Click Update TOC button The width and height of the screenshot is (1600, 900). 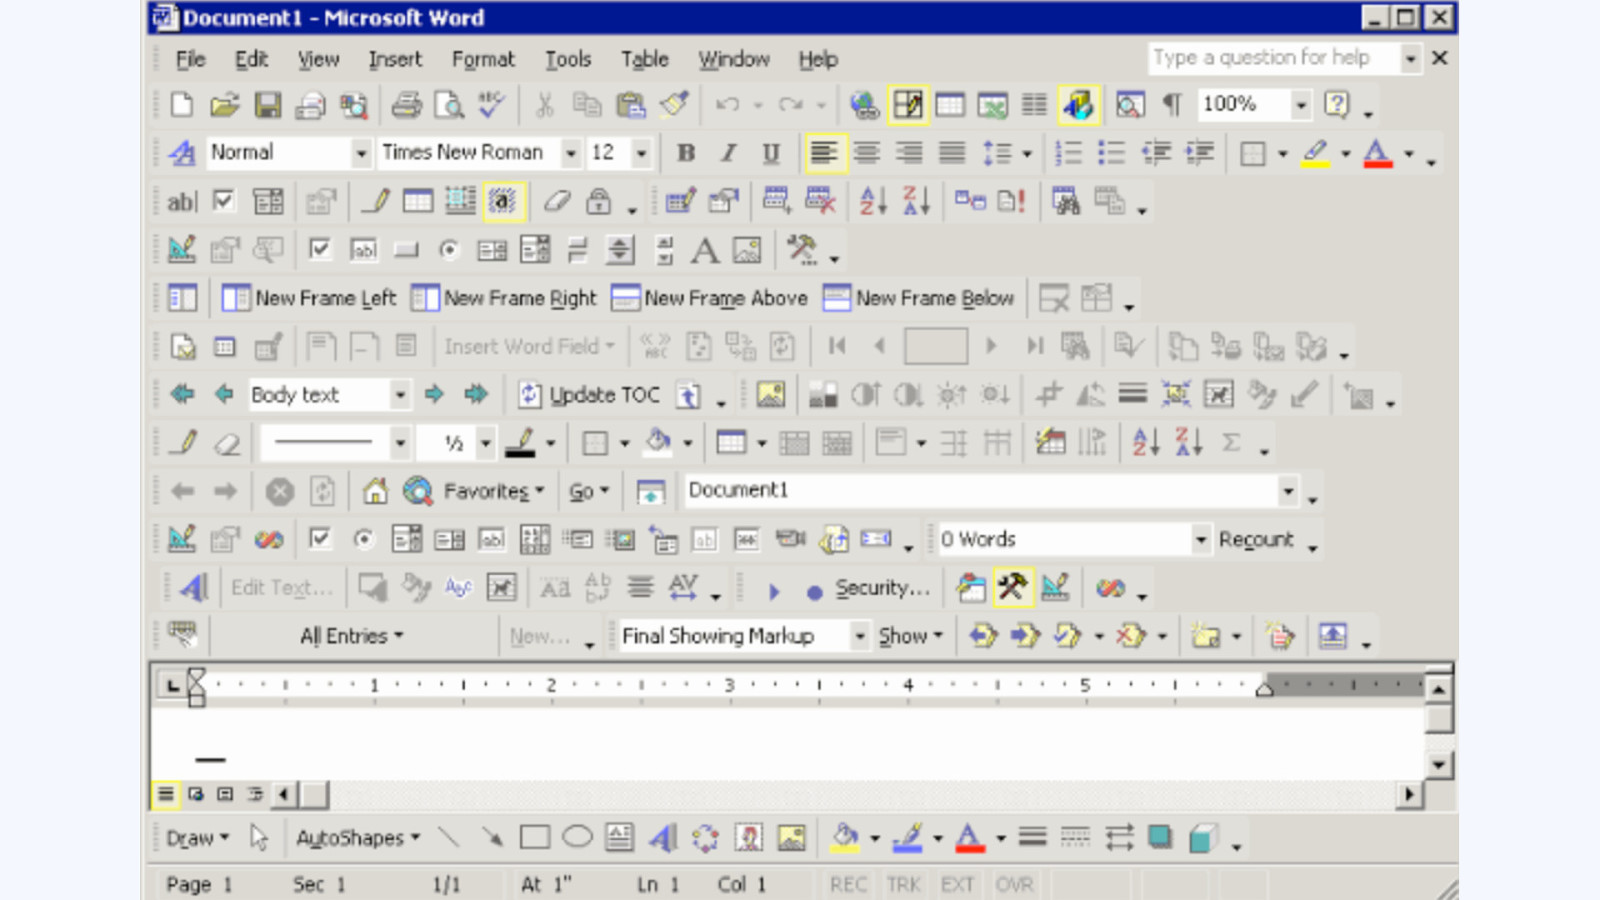coord(590,395)
